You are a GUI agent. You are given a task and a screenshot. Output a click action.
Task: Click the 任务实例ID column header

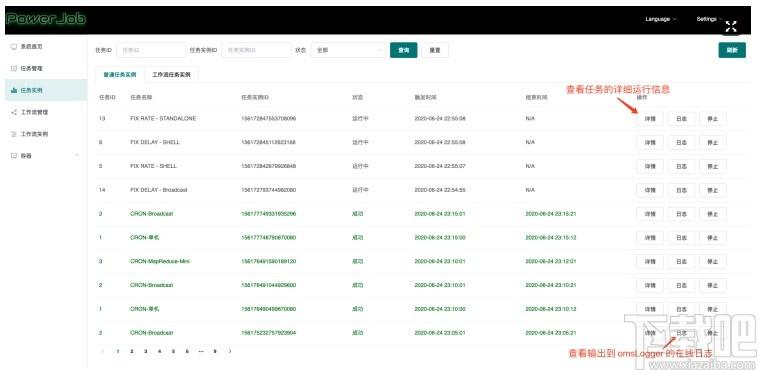click(x=255, y=97)
